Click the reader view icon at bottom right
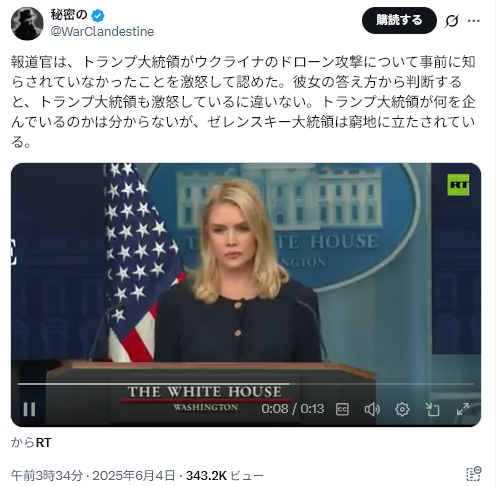497x486 pixels. pos(474,474)
